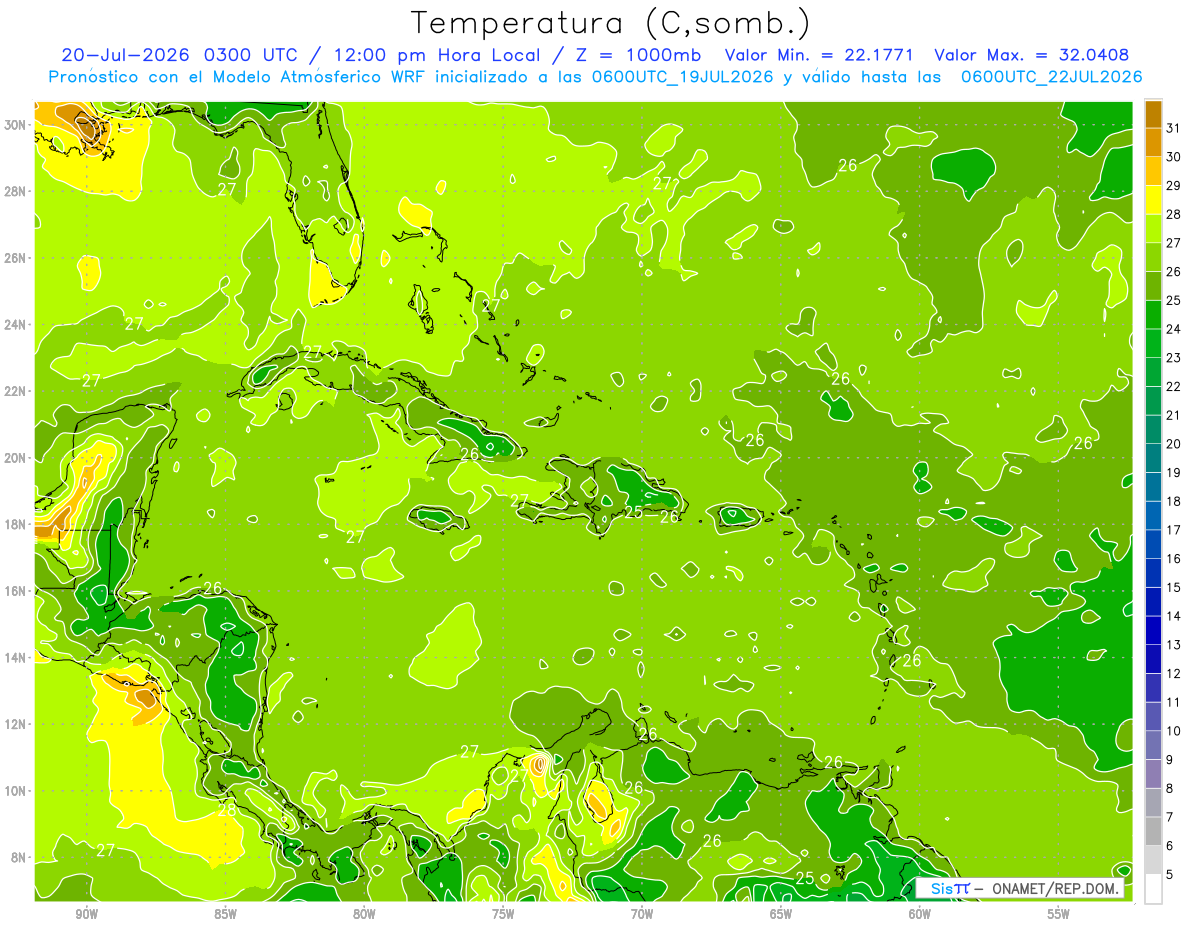
Task: Click the longitude axis label "90W"
Action: coord(86,914)
